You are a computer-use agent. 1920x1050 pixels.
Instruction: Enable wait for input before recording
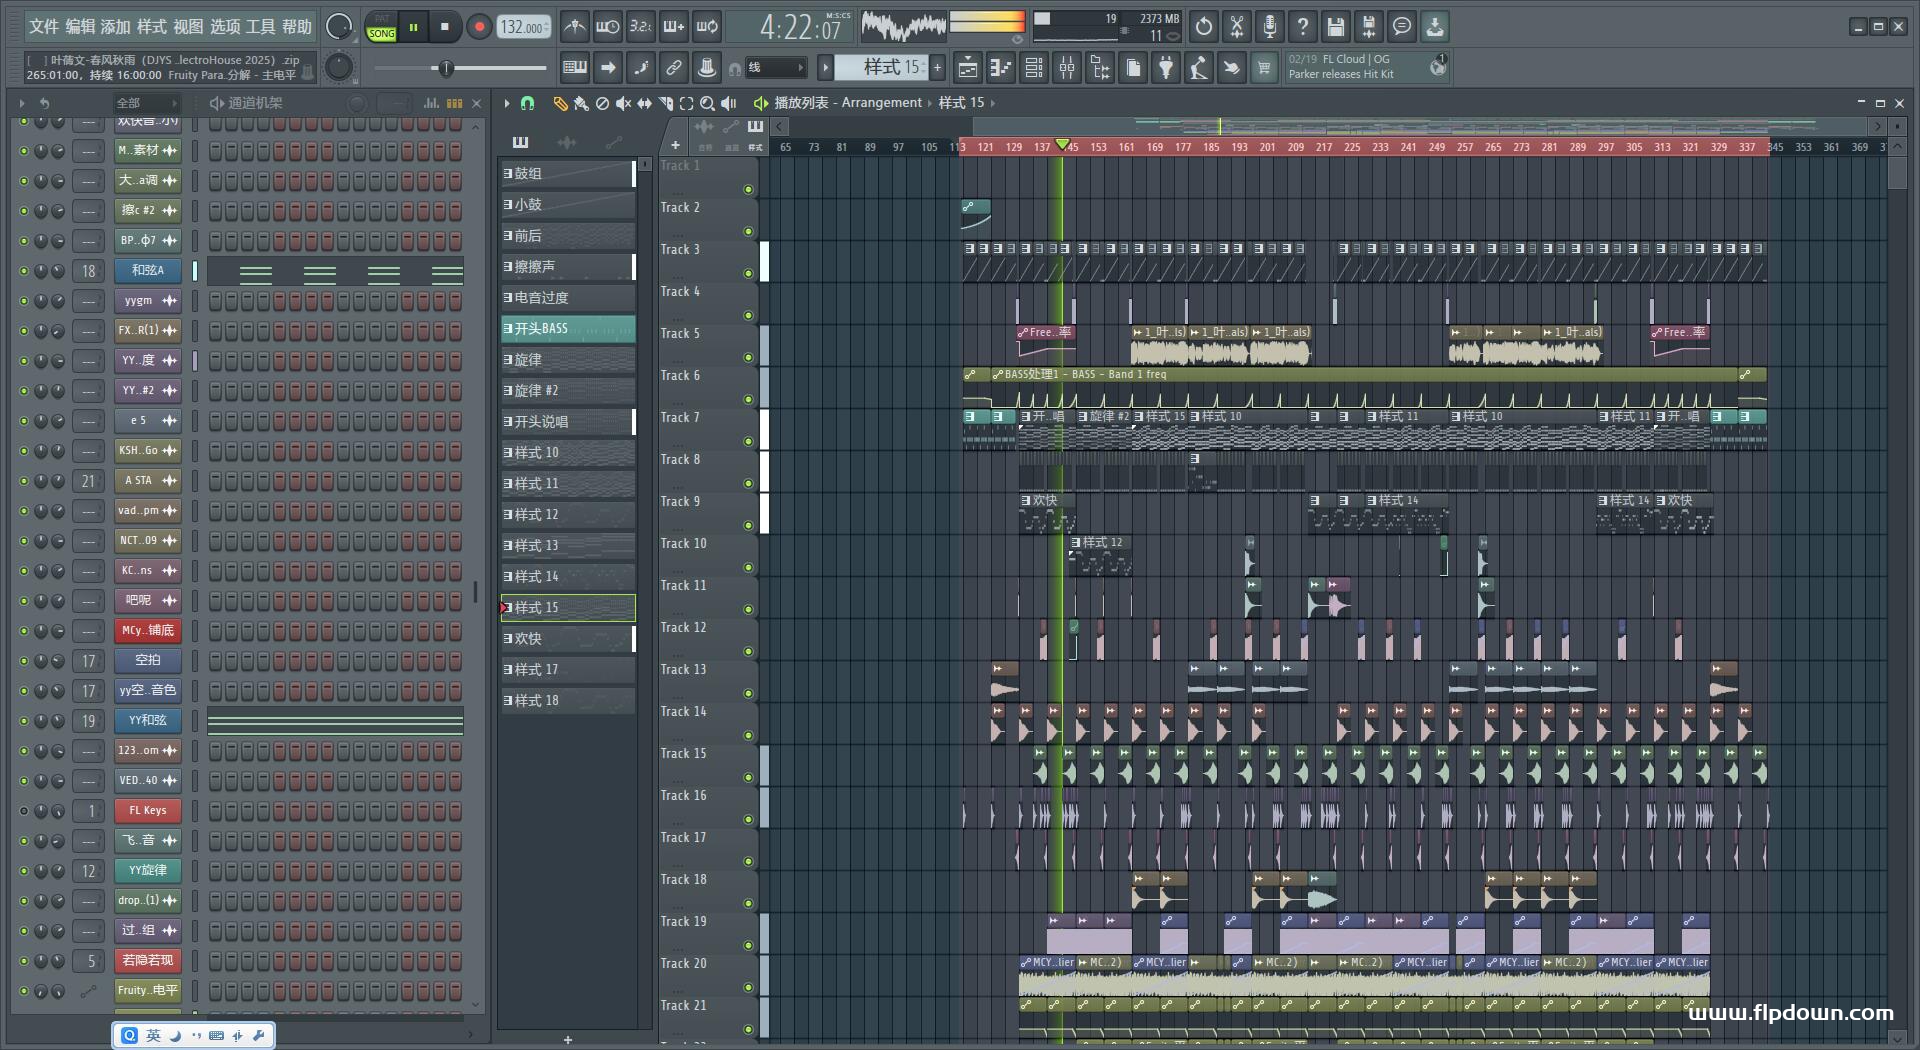point(607,27)
